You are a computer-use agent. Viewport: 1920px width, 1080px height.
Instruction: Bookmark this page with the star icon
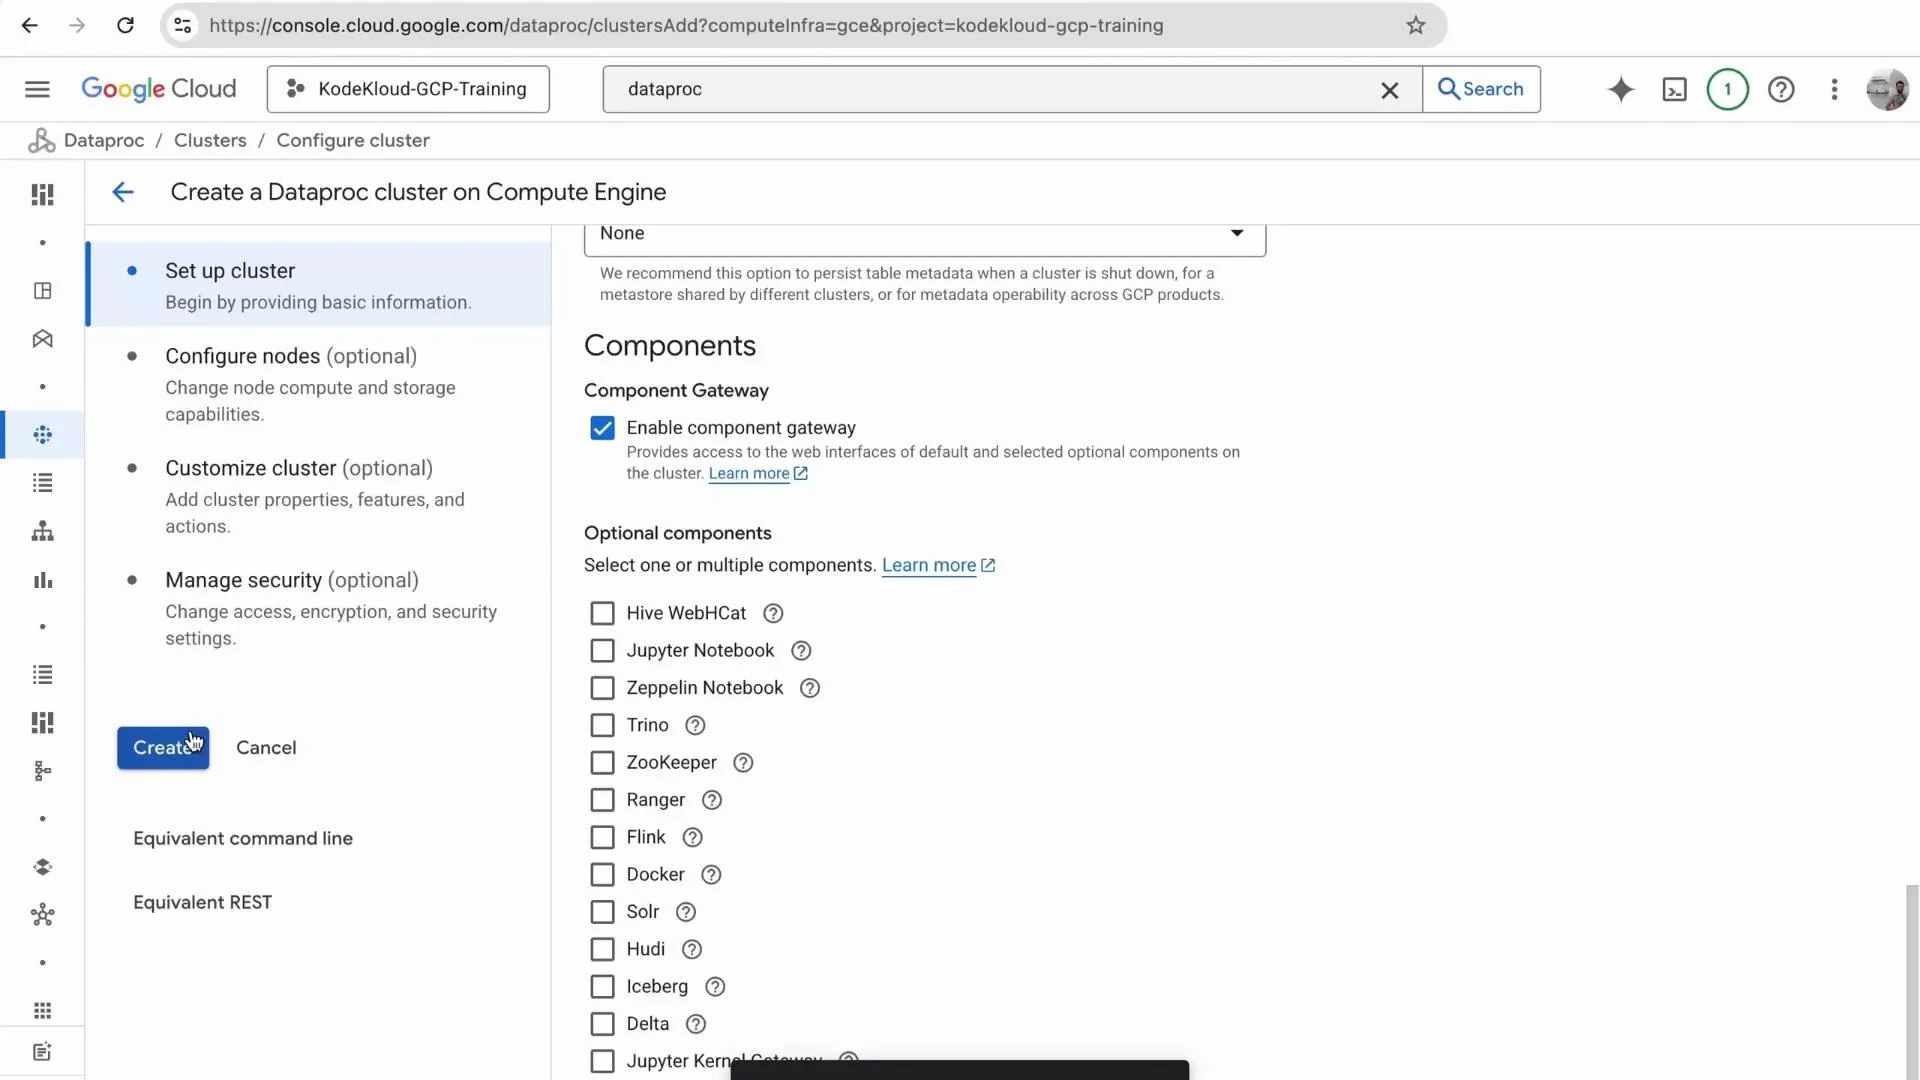click(1415, 25)
